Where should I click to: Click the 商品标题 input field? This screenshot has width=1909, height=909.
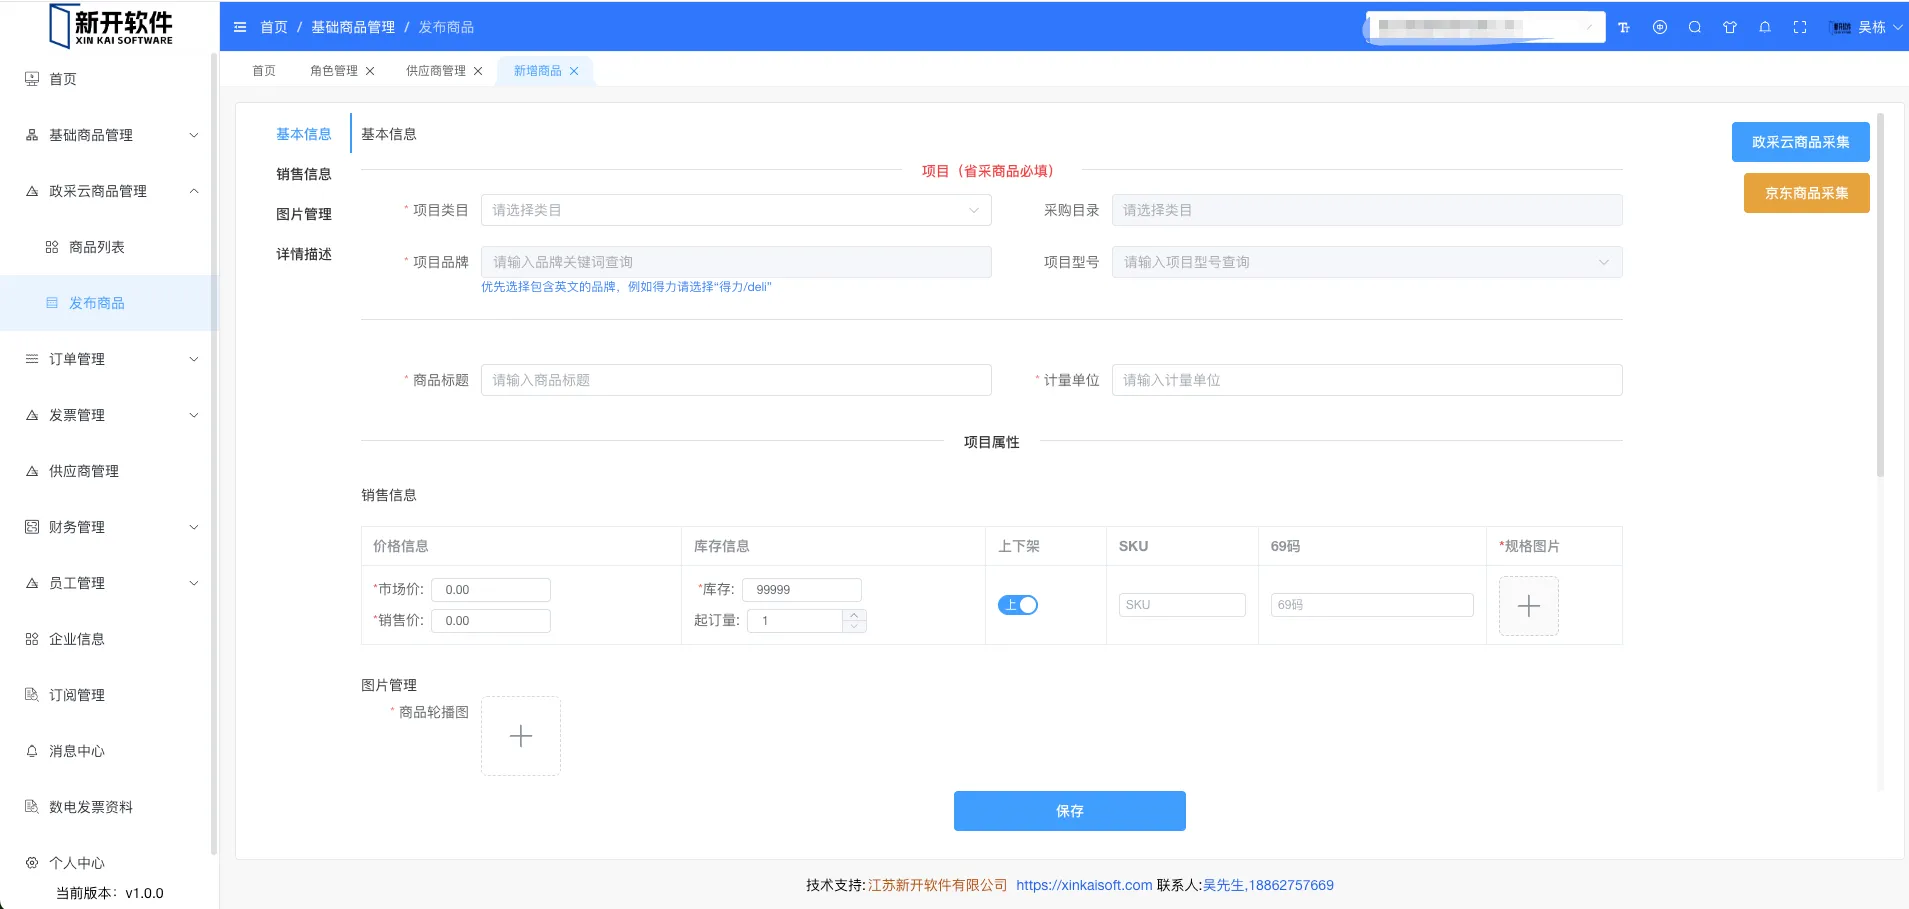736,380
